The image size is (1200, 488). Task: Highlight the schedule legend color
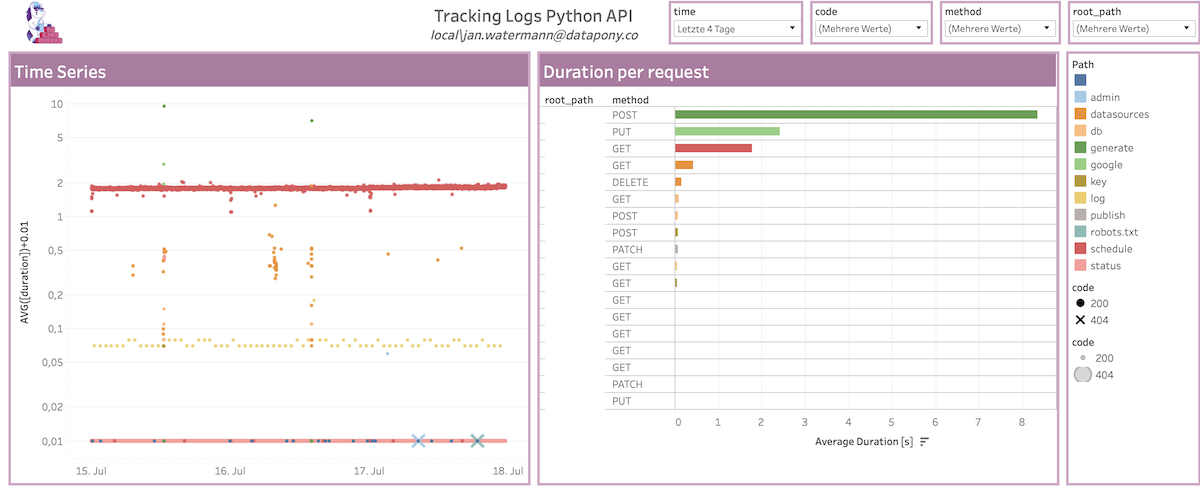point(1080,249)
